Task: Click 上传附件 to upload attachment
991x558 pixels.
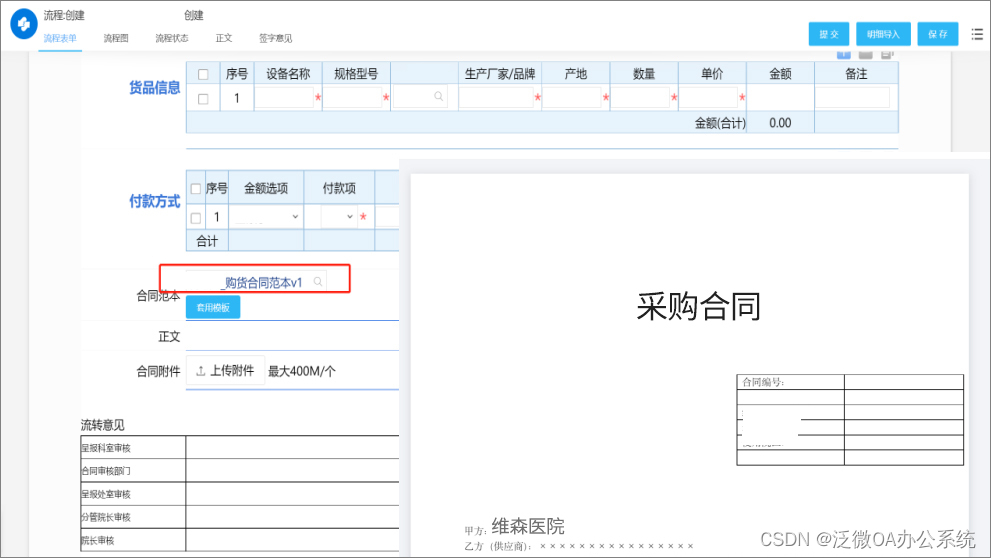Action: click(x=225, y=371)
